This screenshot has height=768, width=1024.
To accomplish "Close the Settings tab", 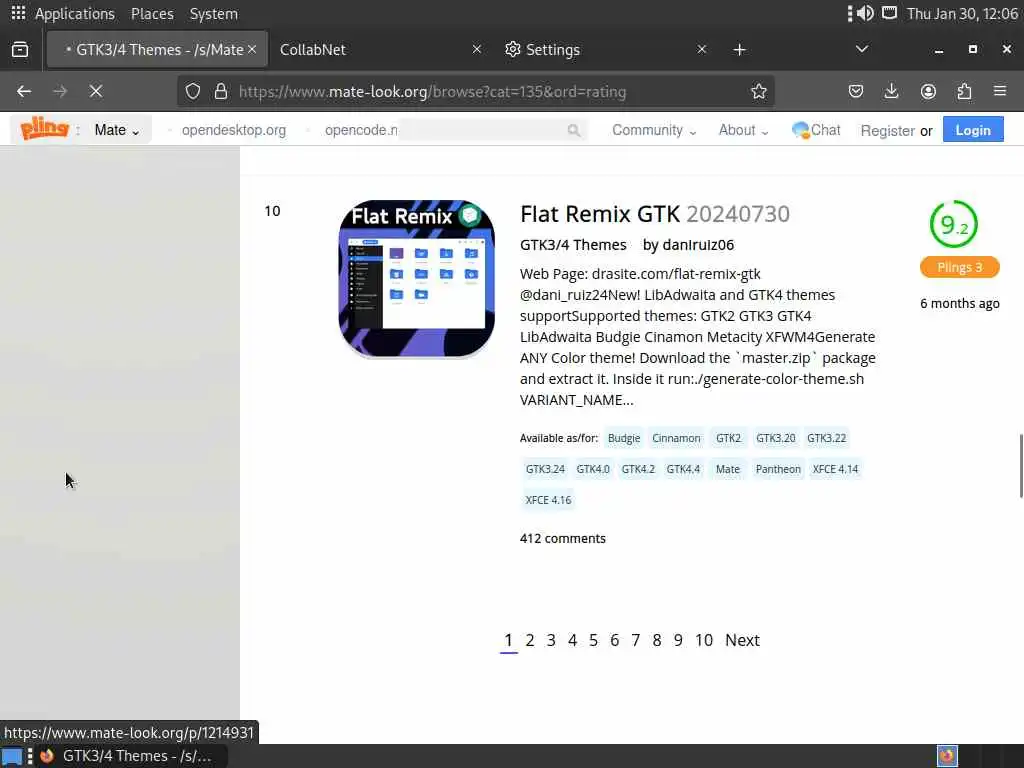I will tap(701, 50).
